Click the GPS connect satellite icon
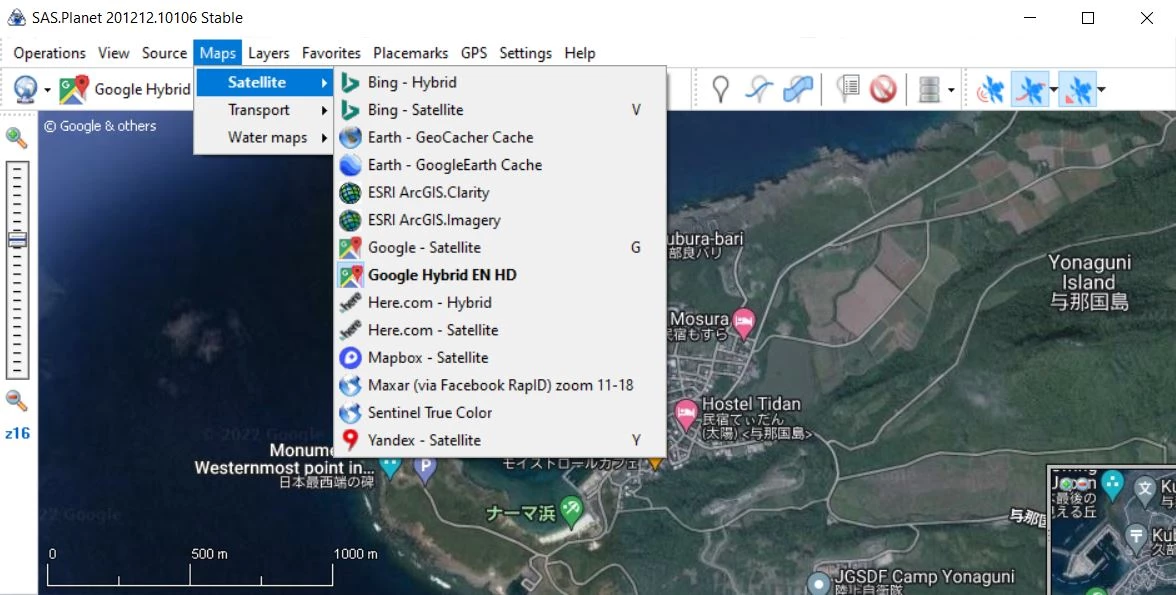The width and height of the screenshot is (1176, 595). [989, 90]
